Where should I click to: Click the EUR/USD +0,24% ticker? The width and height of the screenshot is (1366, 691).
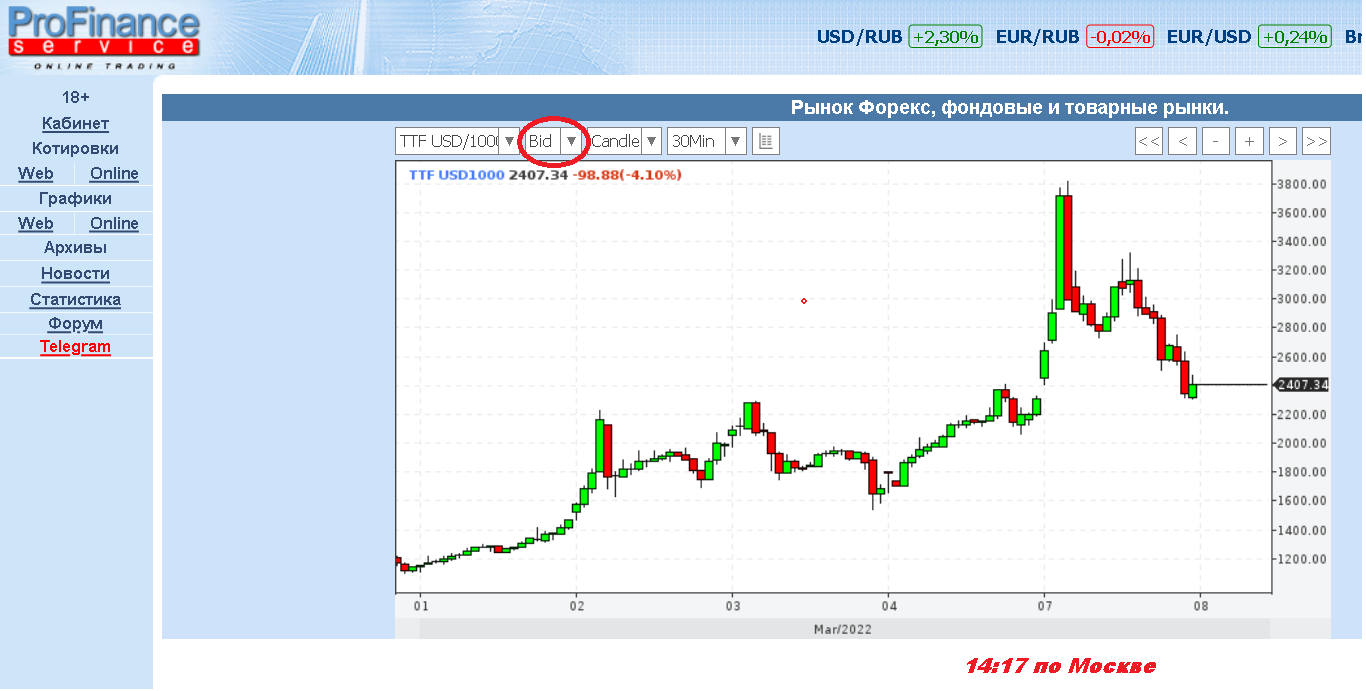(x=1248, y=37)
